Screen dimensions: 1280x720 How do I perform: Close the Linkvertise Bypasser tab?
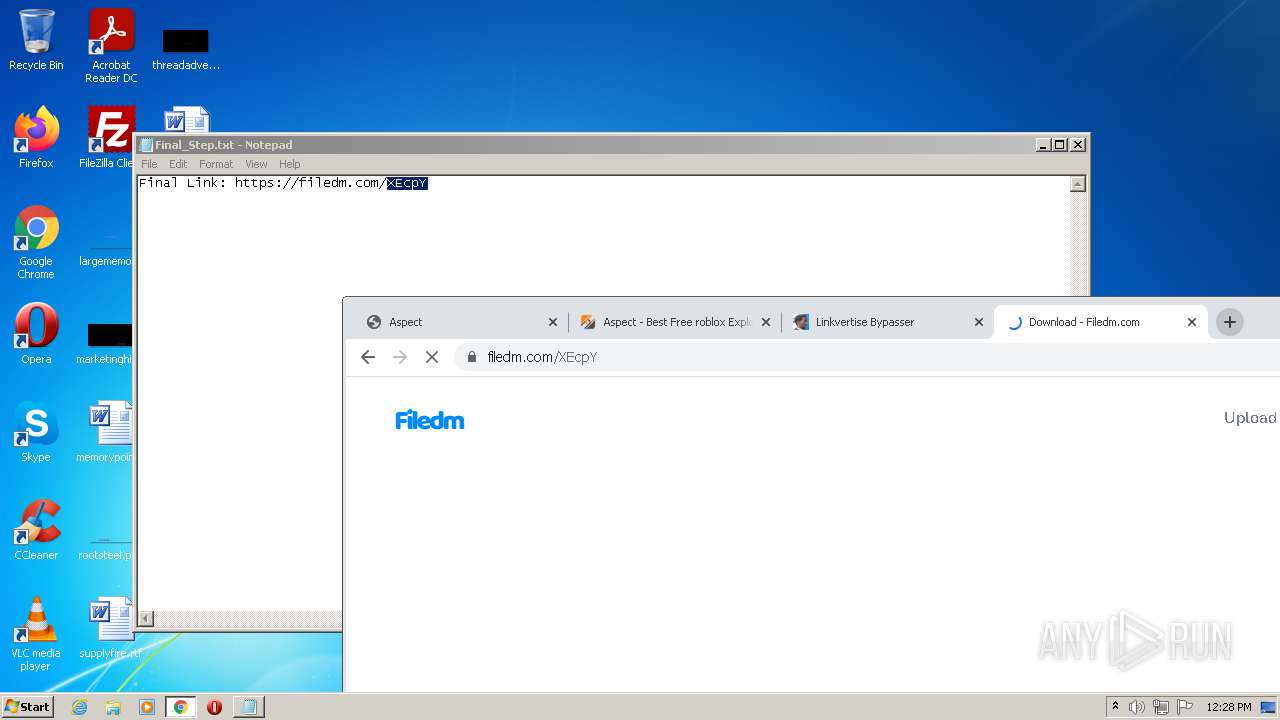coord(979,322)
